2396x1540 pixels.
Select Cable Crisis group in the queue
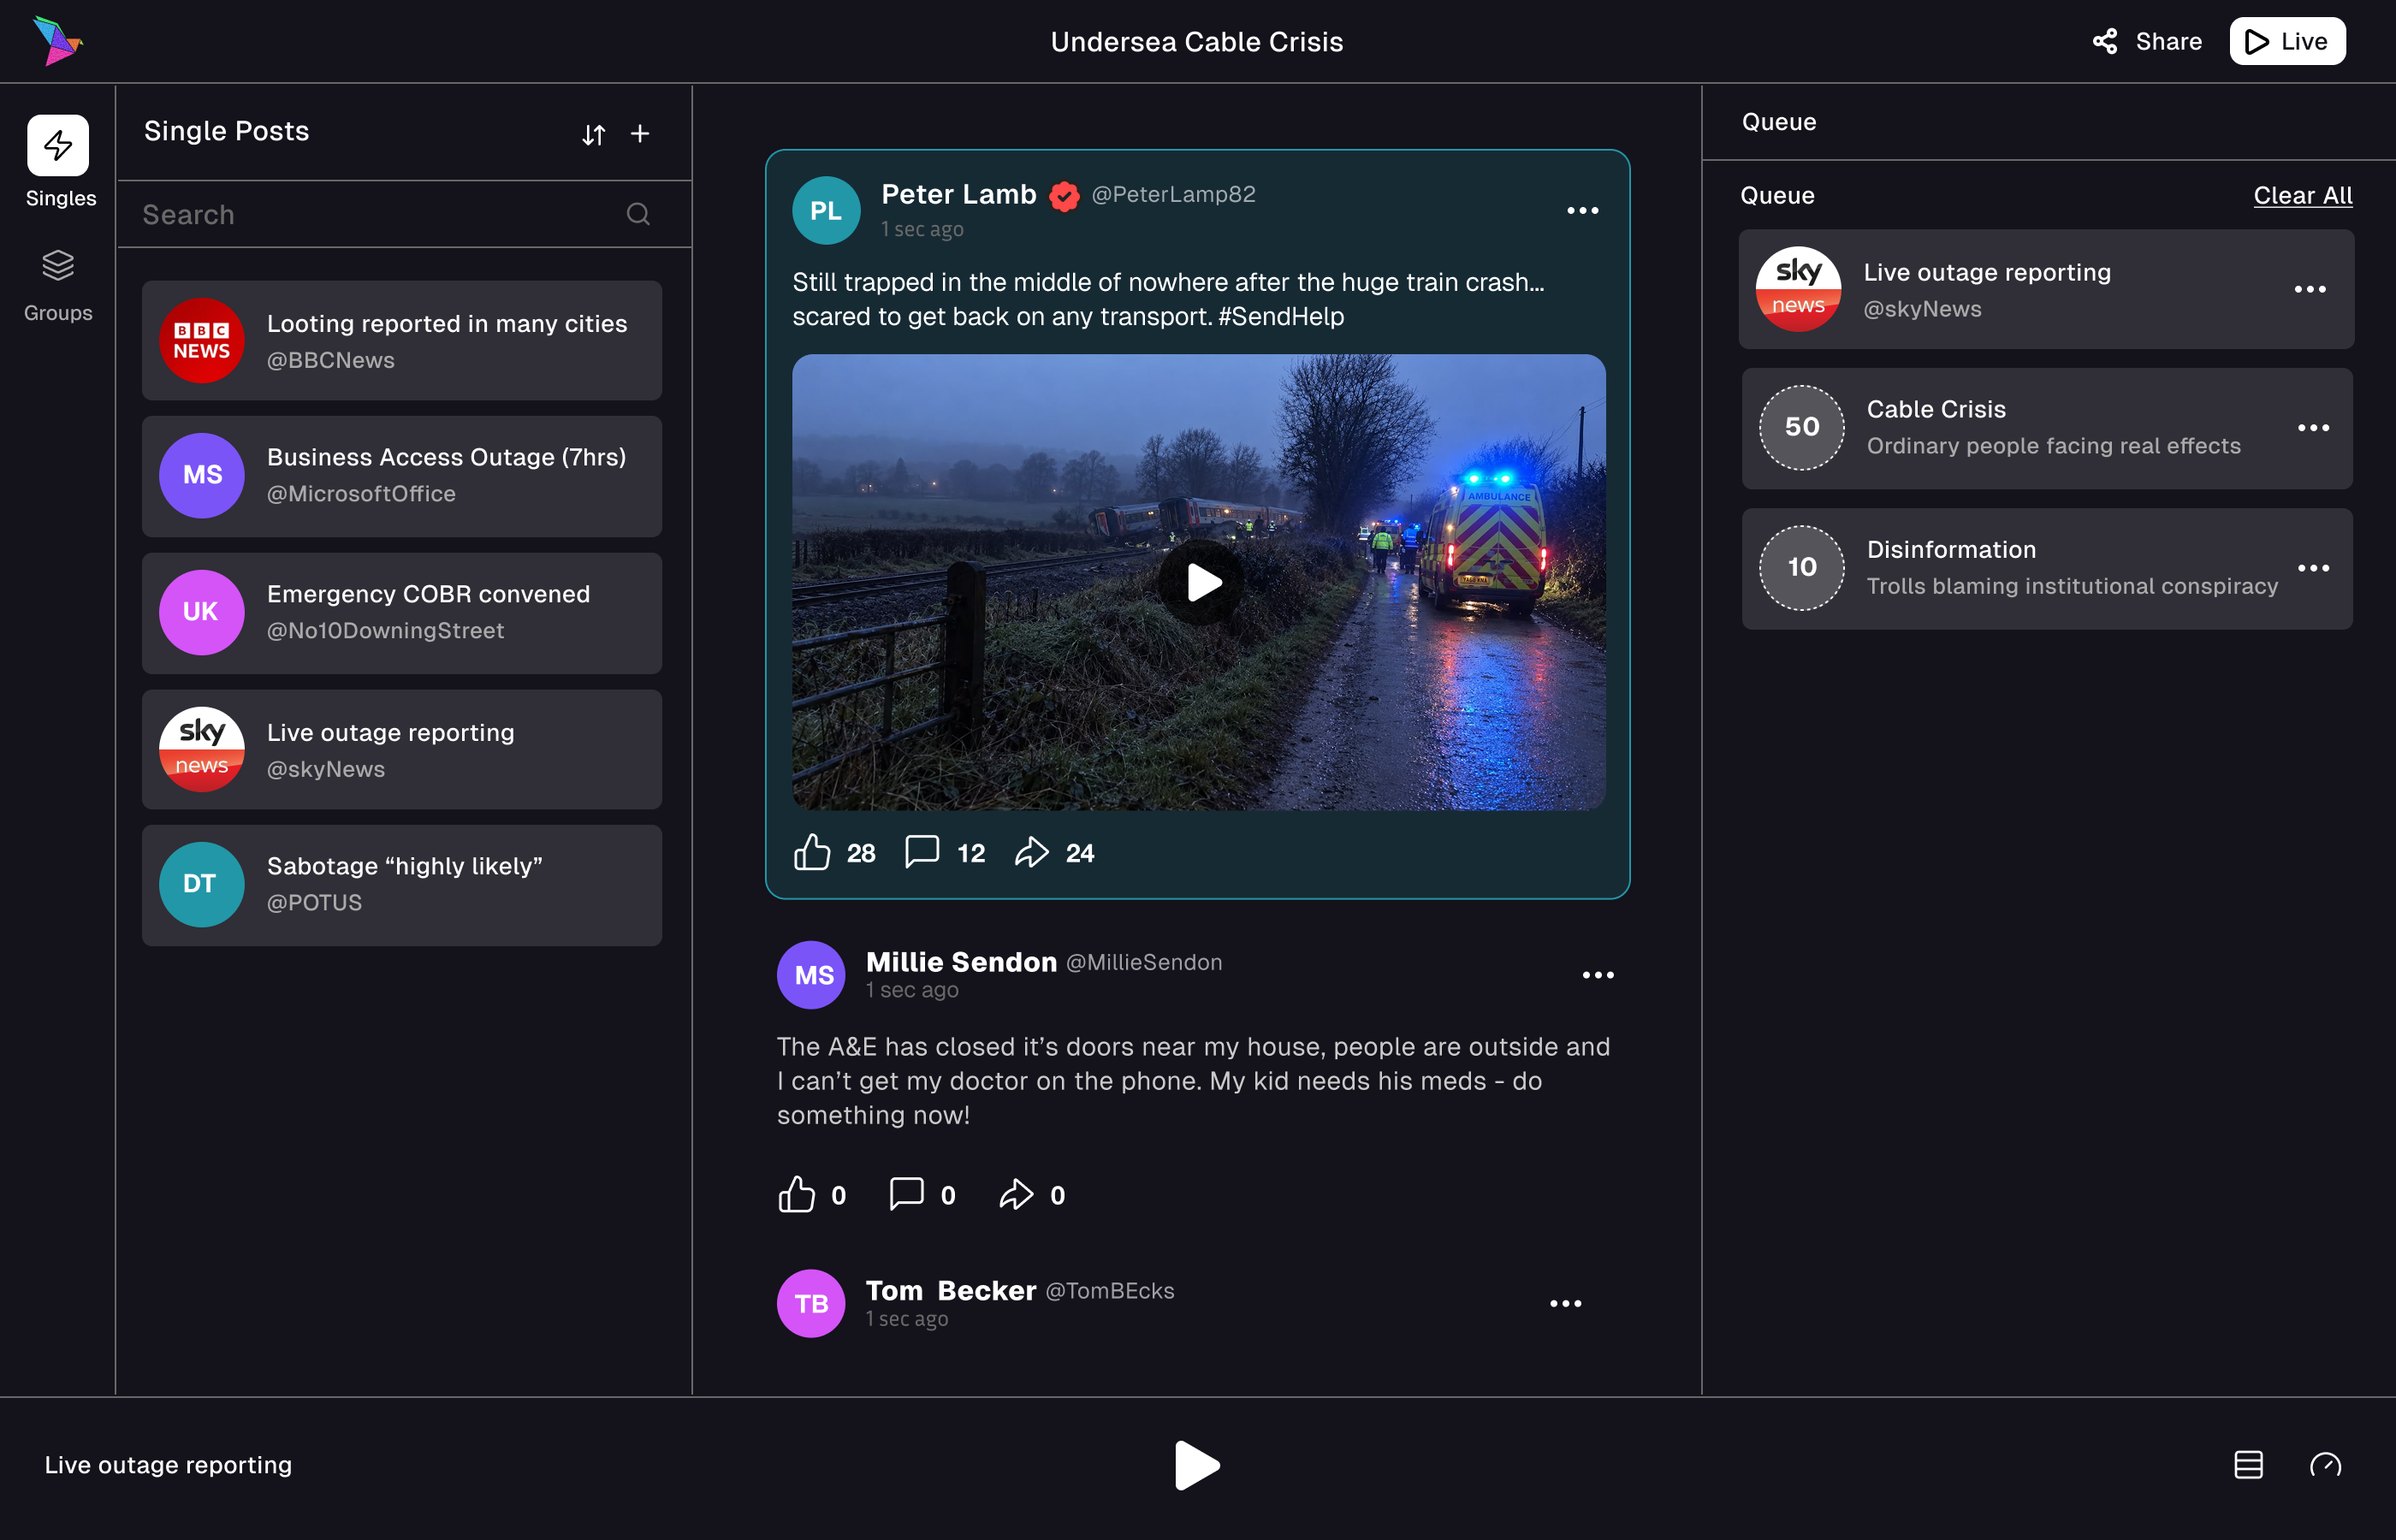[2047, 428]
